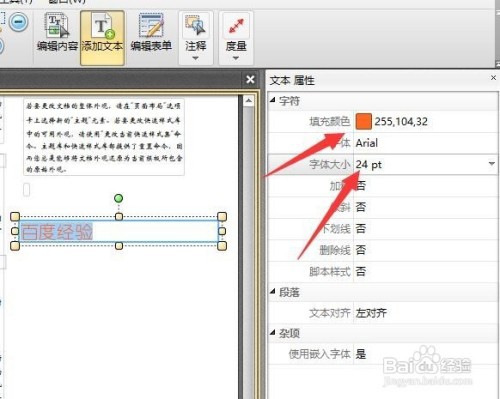Screen dimensions: 500x399
Task: Click the 脚本样式 label
Action: pyautogui.click(x=330, y=271)
